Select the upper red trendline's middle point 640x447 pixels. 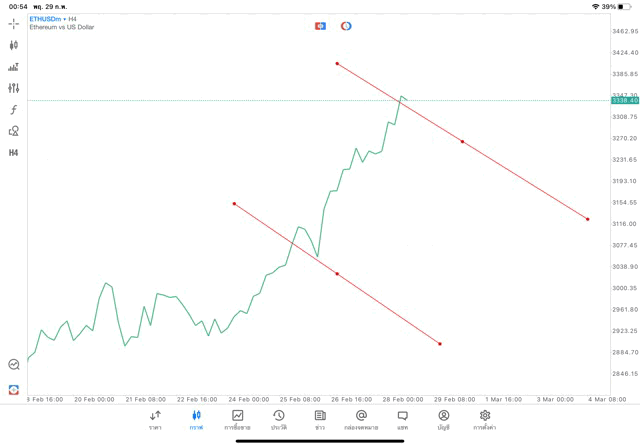coord(462,142)
